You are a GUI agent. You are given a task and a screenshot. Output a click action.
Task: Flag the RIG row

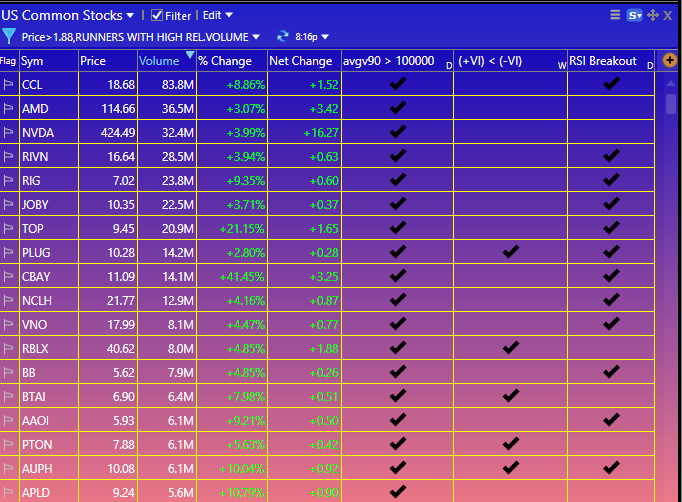pyautogui.click(x=8, y=180)
